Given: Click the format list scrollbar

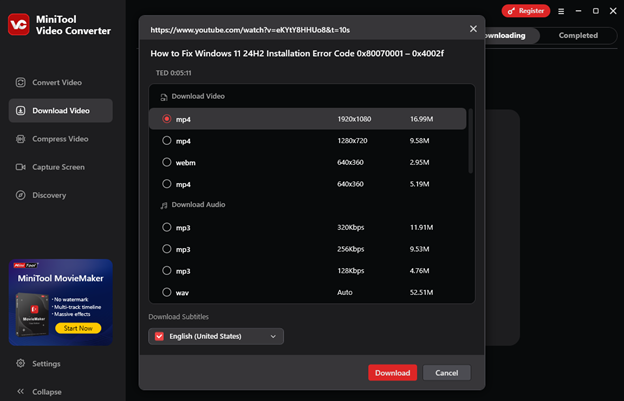Looking at the screenshot, I should (470, 141).
